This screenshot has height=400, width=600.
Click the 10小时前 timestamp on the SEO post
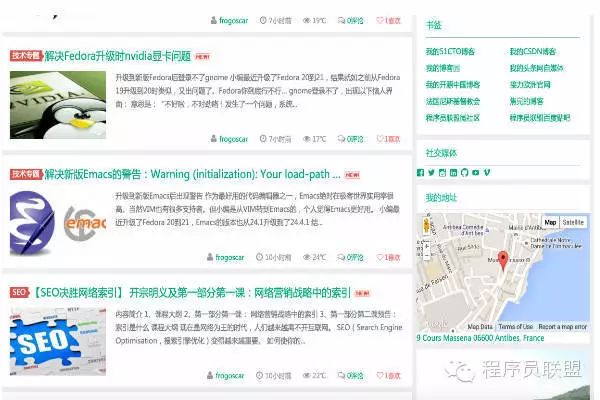pyautogui.click(x=274, y=376)
